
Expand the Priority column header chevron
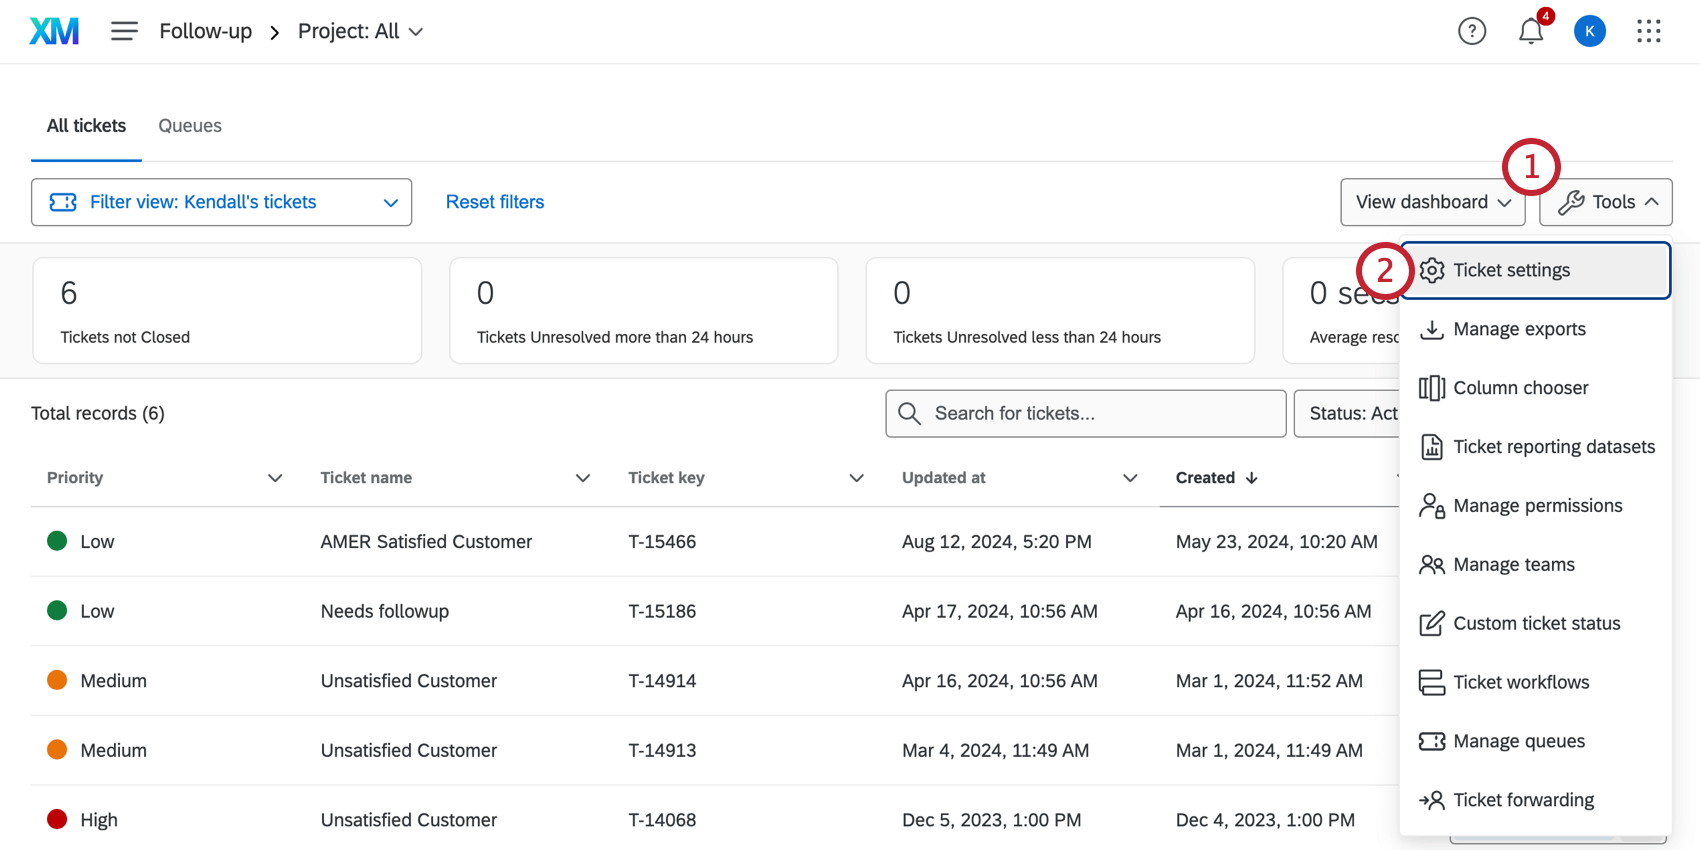point(275,478)
